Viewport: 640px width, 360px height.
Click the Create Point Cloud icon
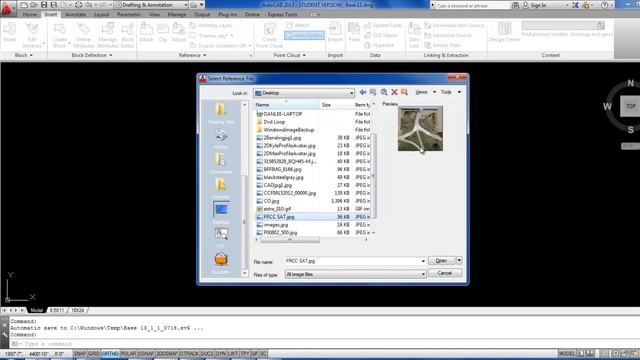coord(269,35)
